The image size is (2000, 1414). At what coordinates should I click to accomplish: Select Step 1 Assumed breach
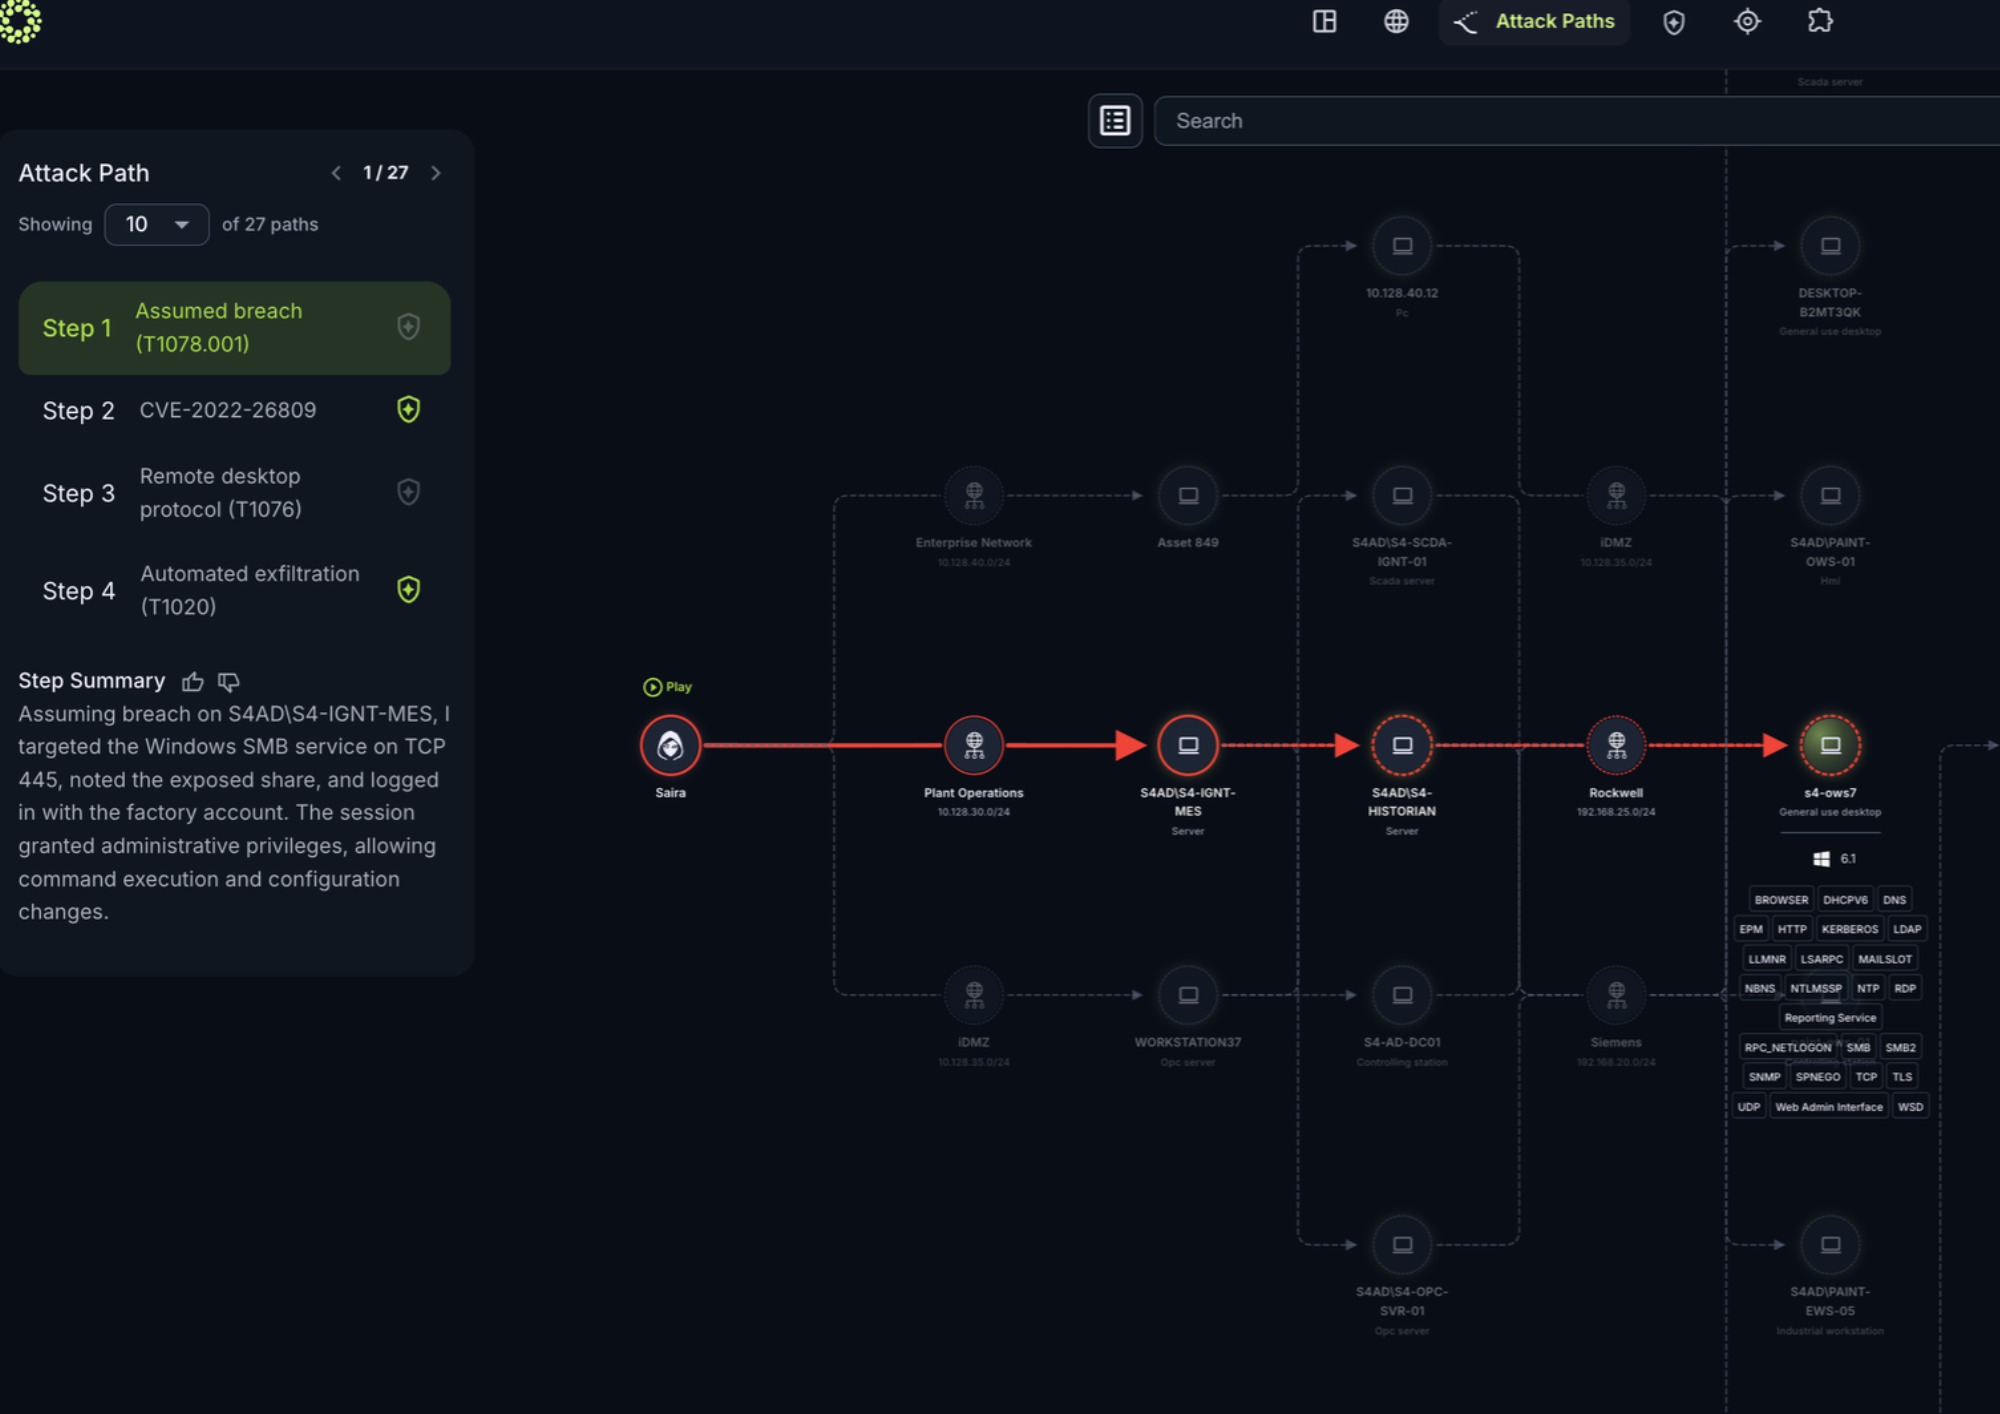[x=234, y=328]
